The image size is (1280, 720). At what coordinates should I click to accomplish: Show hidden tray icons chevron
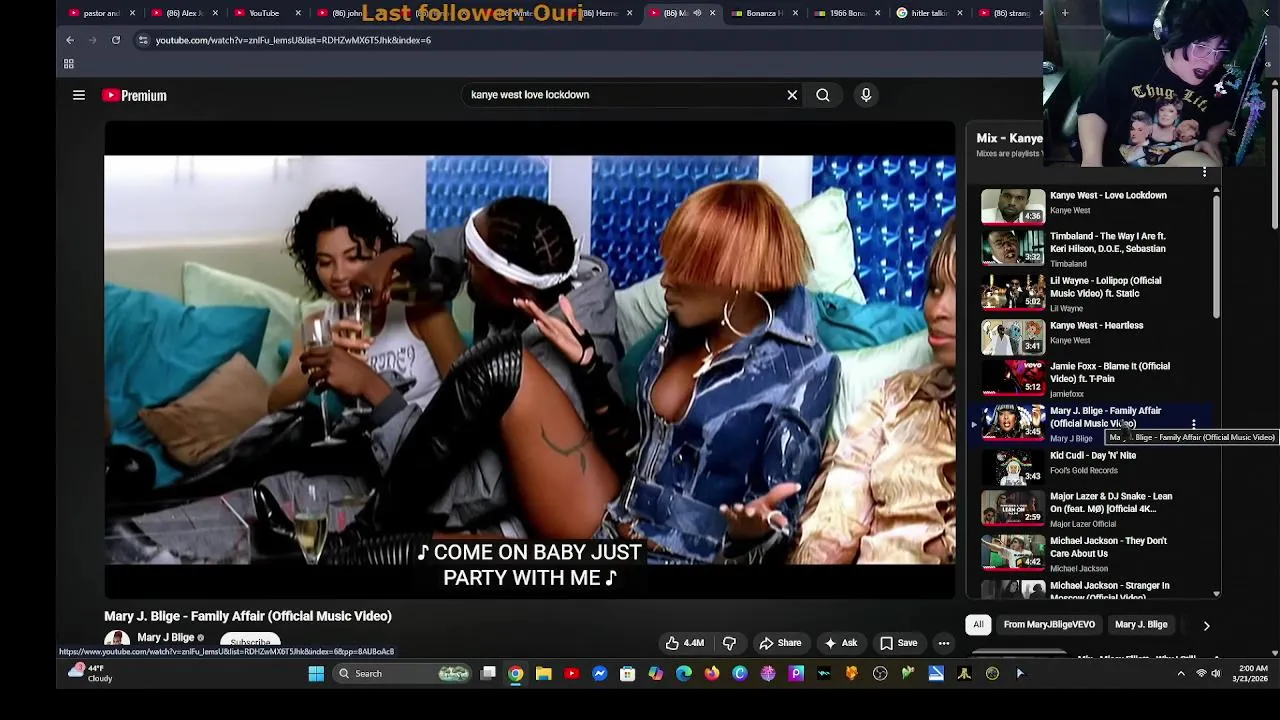point(1181,674)
